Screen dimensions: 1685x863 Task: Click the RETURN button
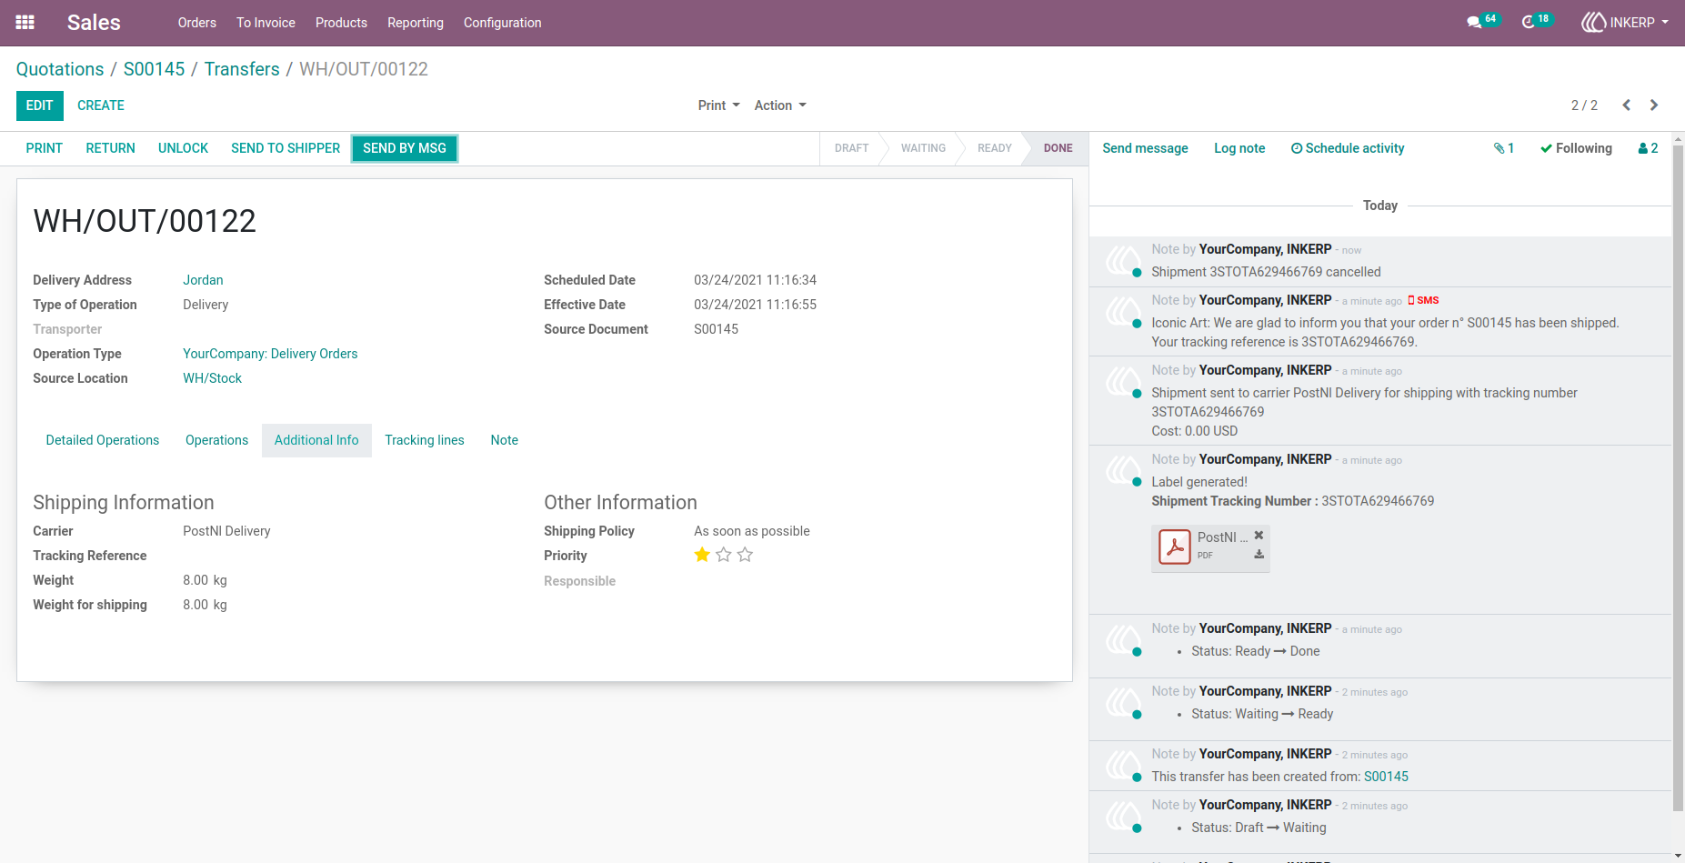(110, 148)
